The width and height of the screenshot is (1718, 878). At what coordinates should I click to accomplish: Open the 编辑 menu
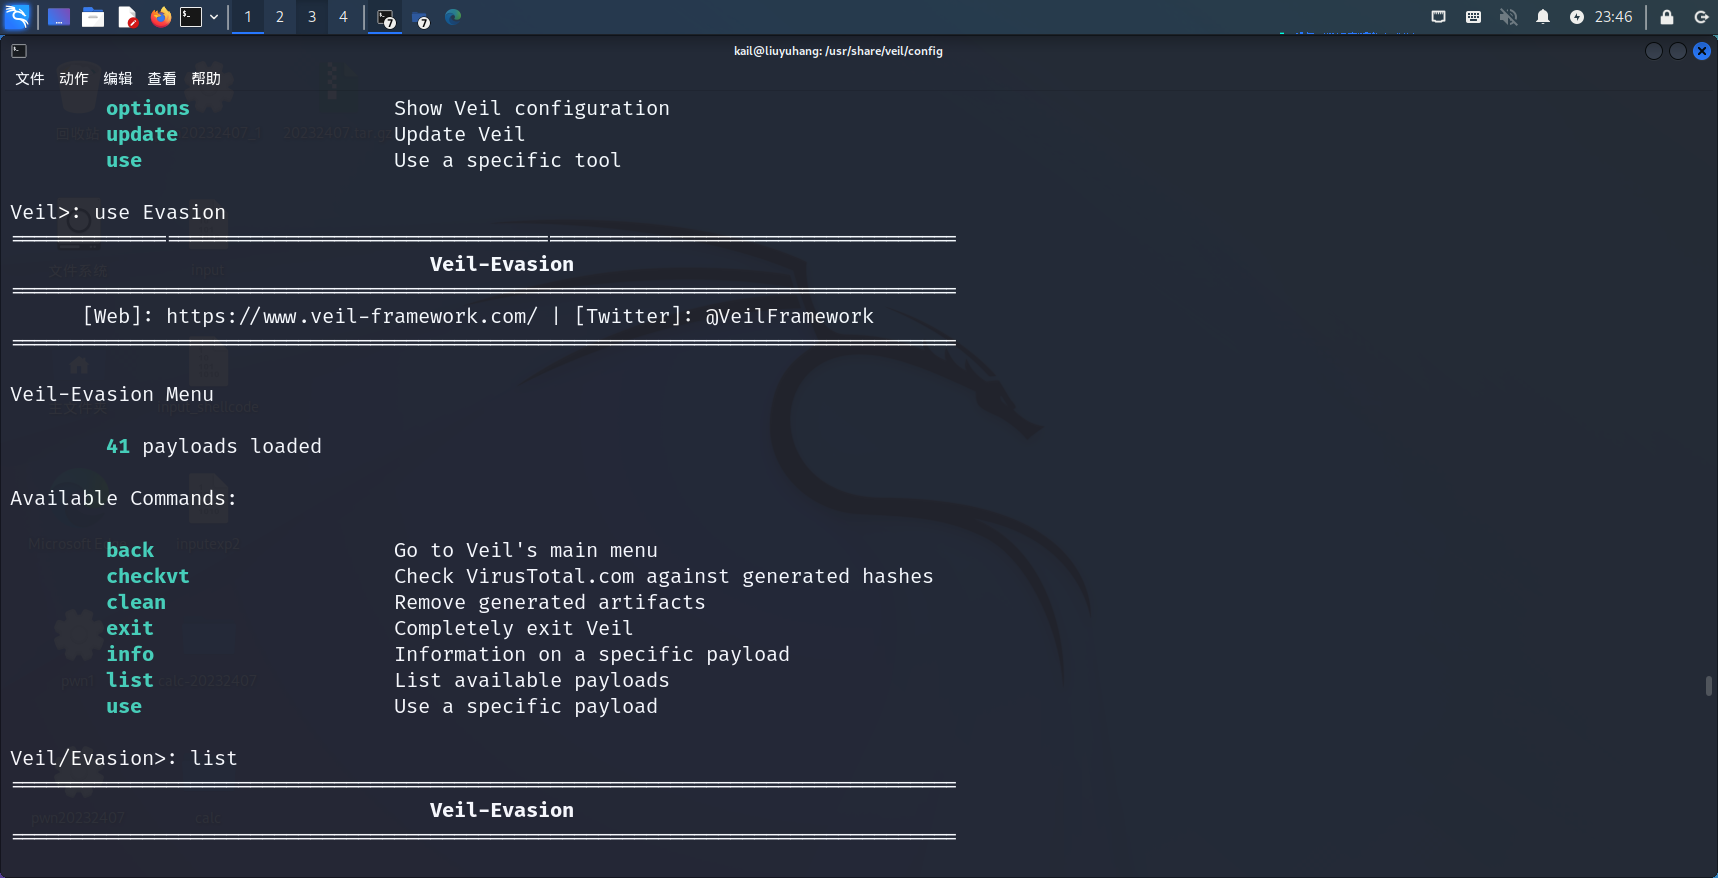[118, 79]
